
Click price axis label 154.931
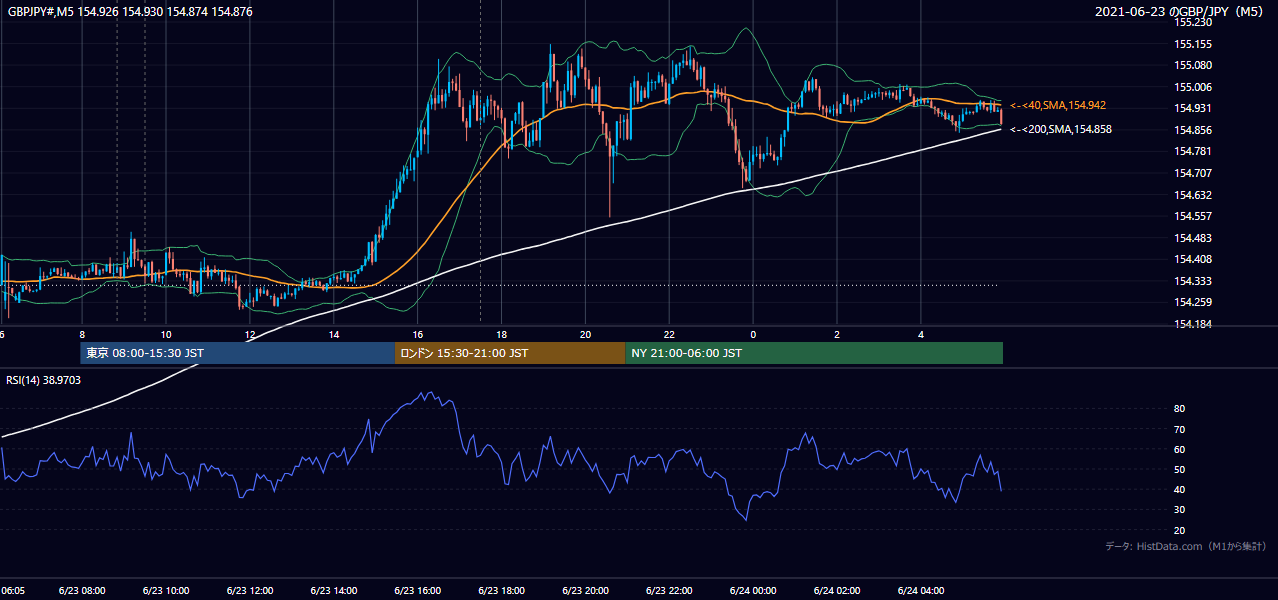coord(1193,108)
